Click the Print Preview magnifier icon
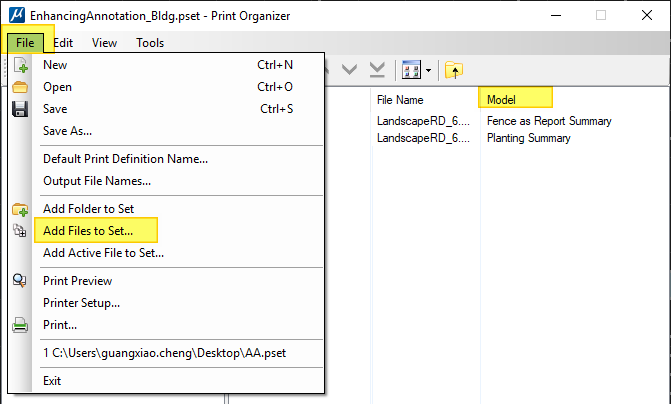Viewport: 671px width, 404px height. click(x=20, y=281)
